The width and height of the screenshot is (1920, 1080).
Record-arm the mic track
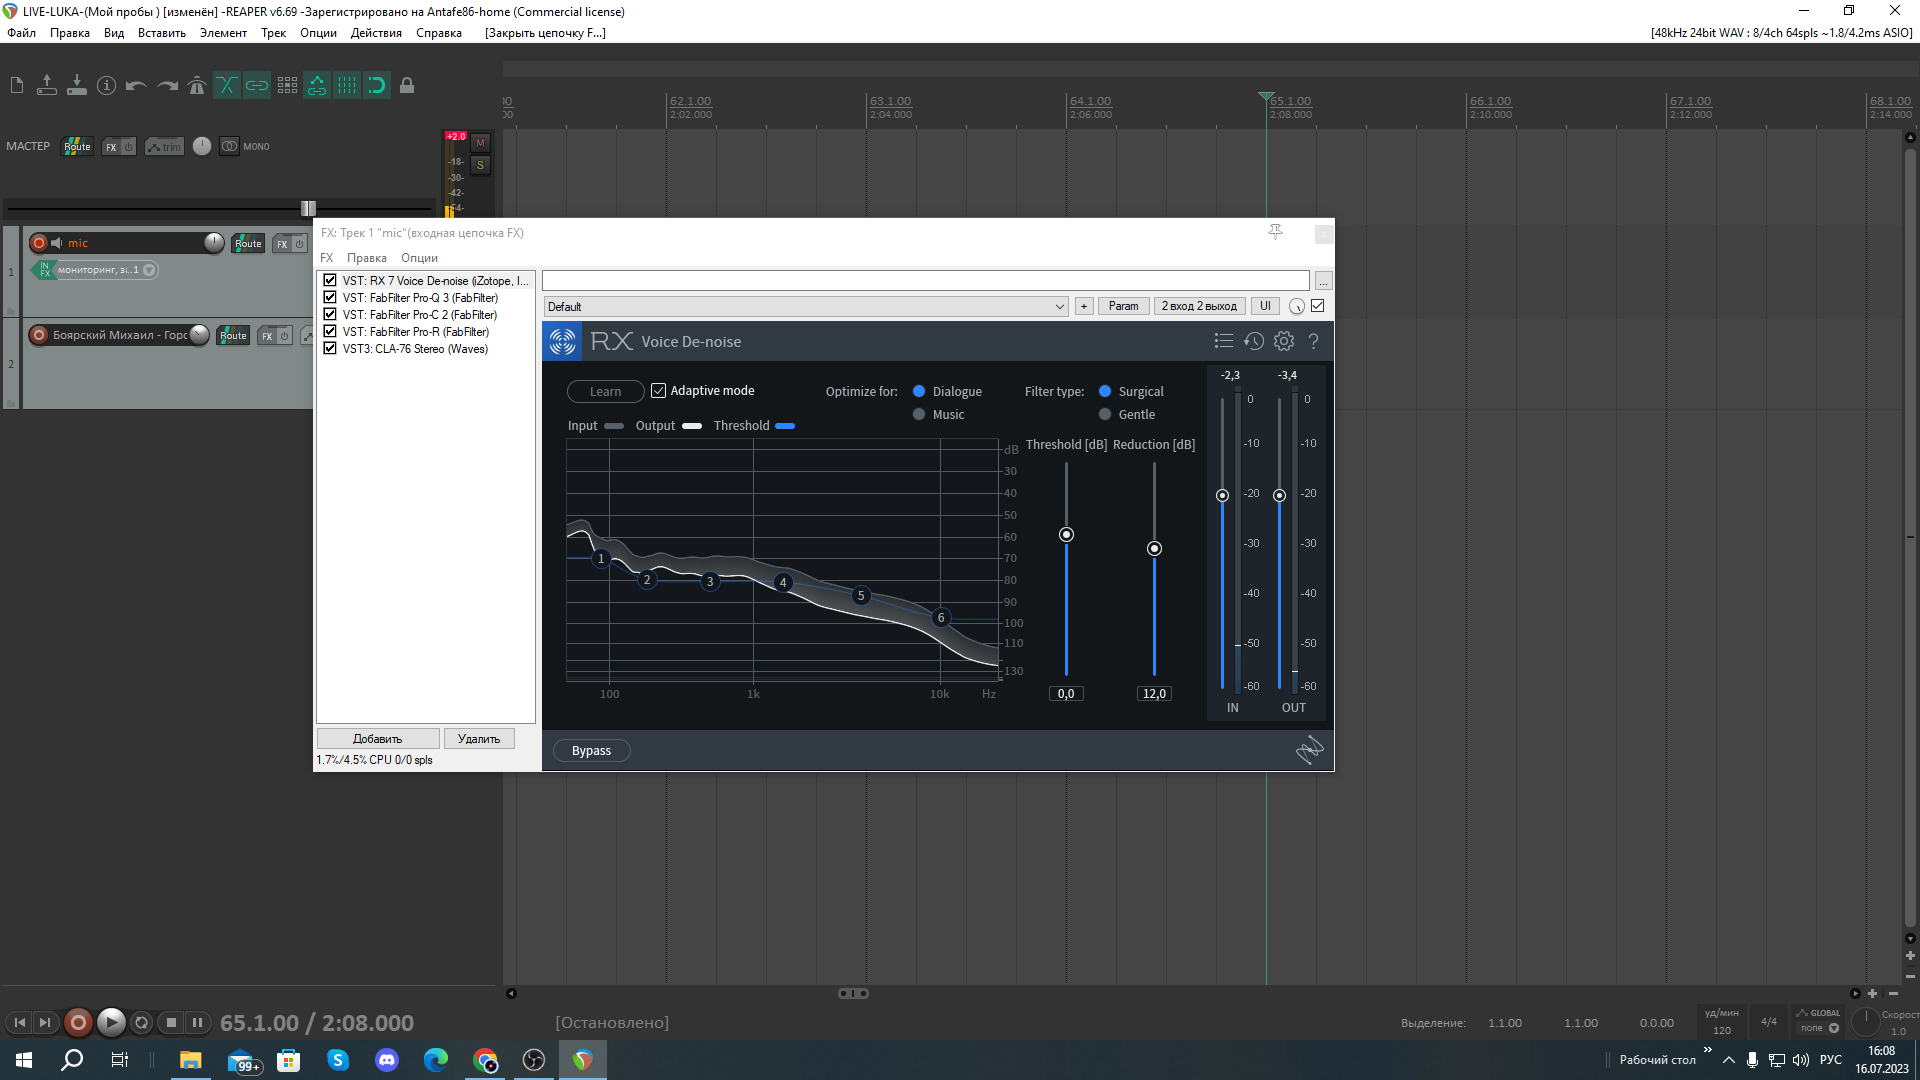[x=39, y=243]
